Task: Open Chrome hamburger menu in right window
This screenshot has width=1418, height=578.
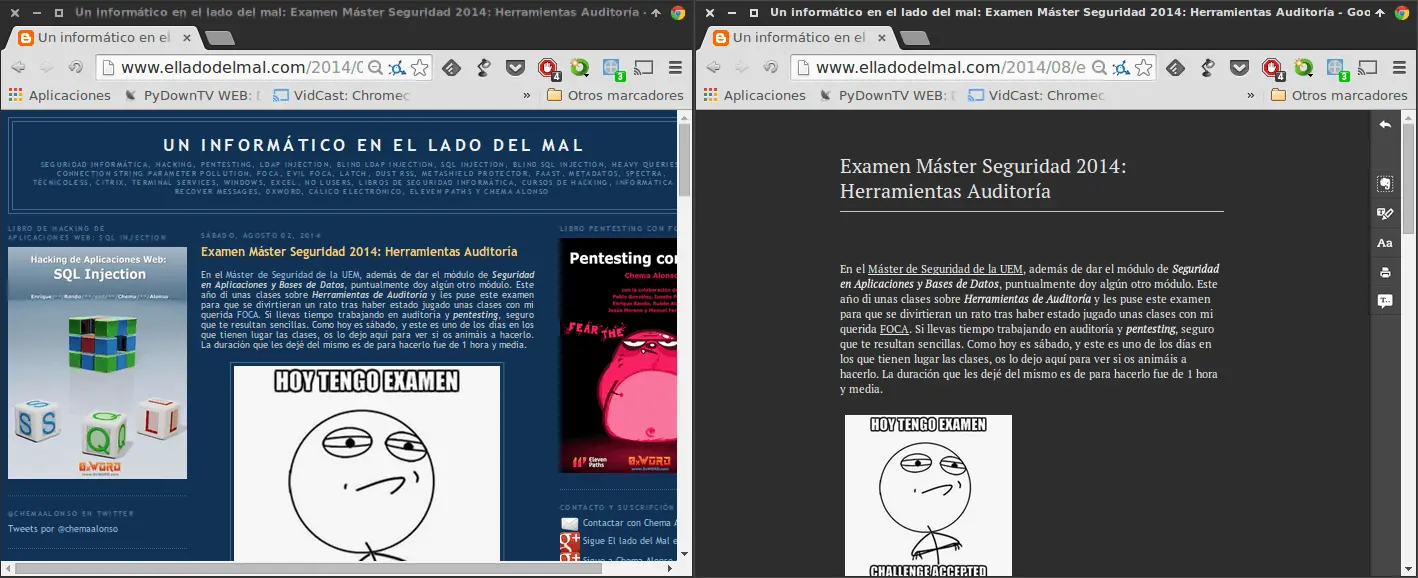Action: coord(1399,68)
